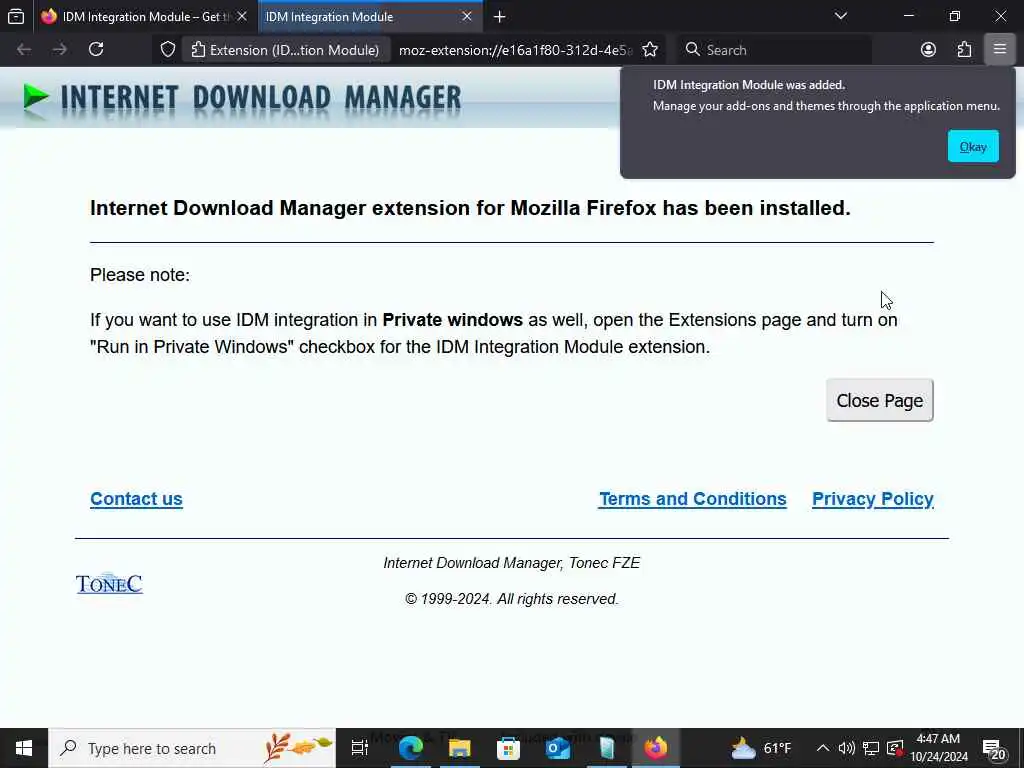Screen dimensions: 1024x768
Task: Open Outlook from the taskbar
Action: pyautogui.click(x=558, y=748)
